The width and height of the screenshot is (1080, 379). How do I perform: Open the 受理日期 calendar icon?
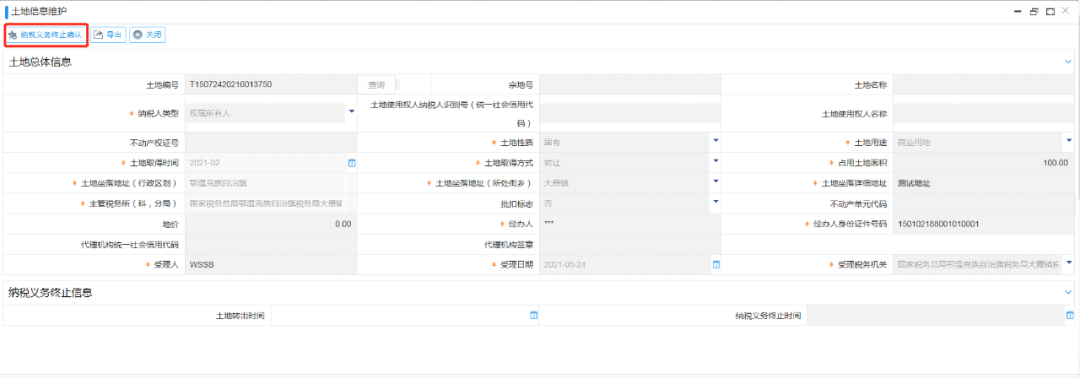[x=716, y=265]
